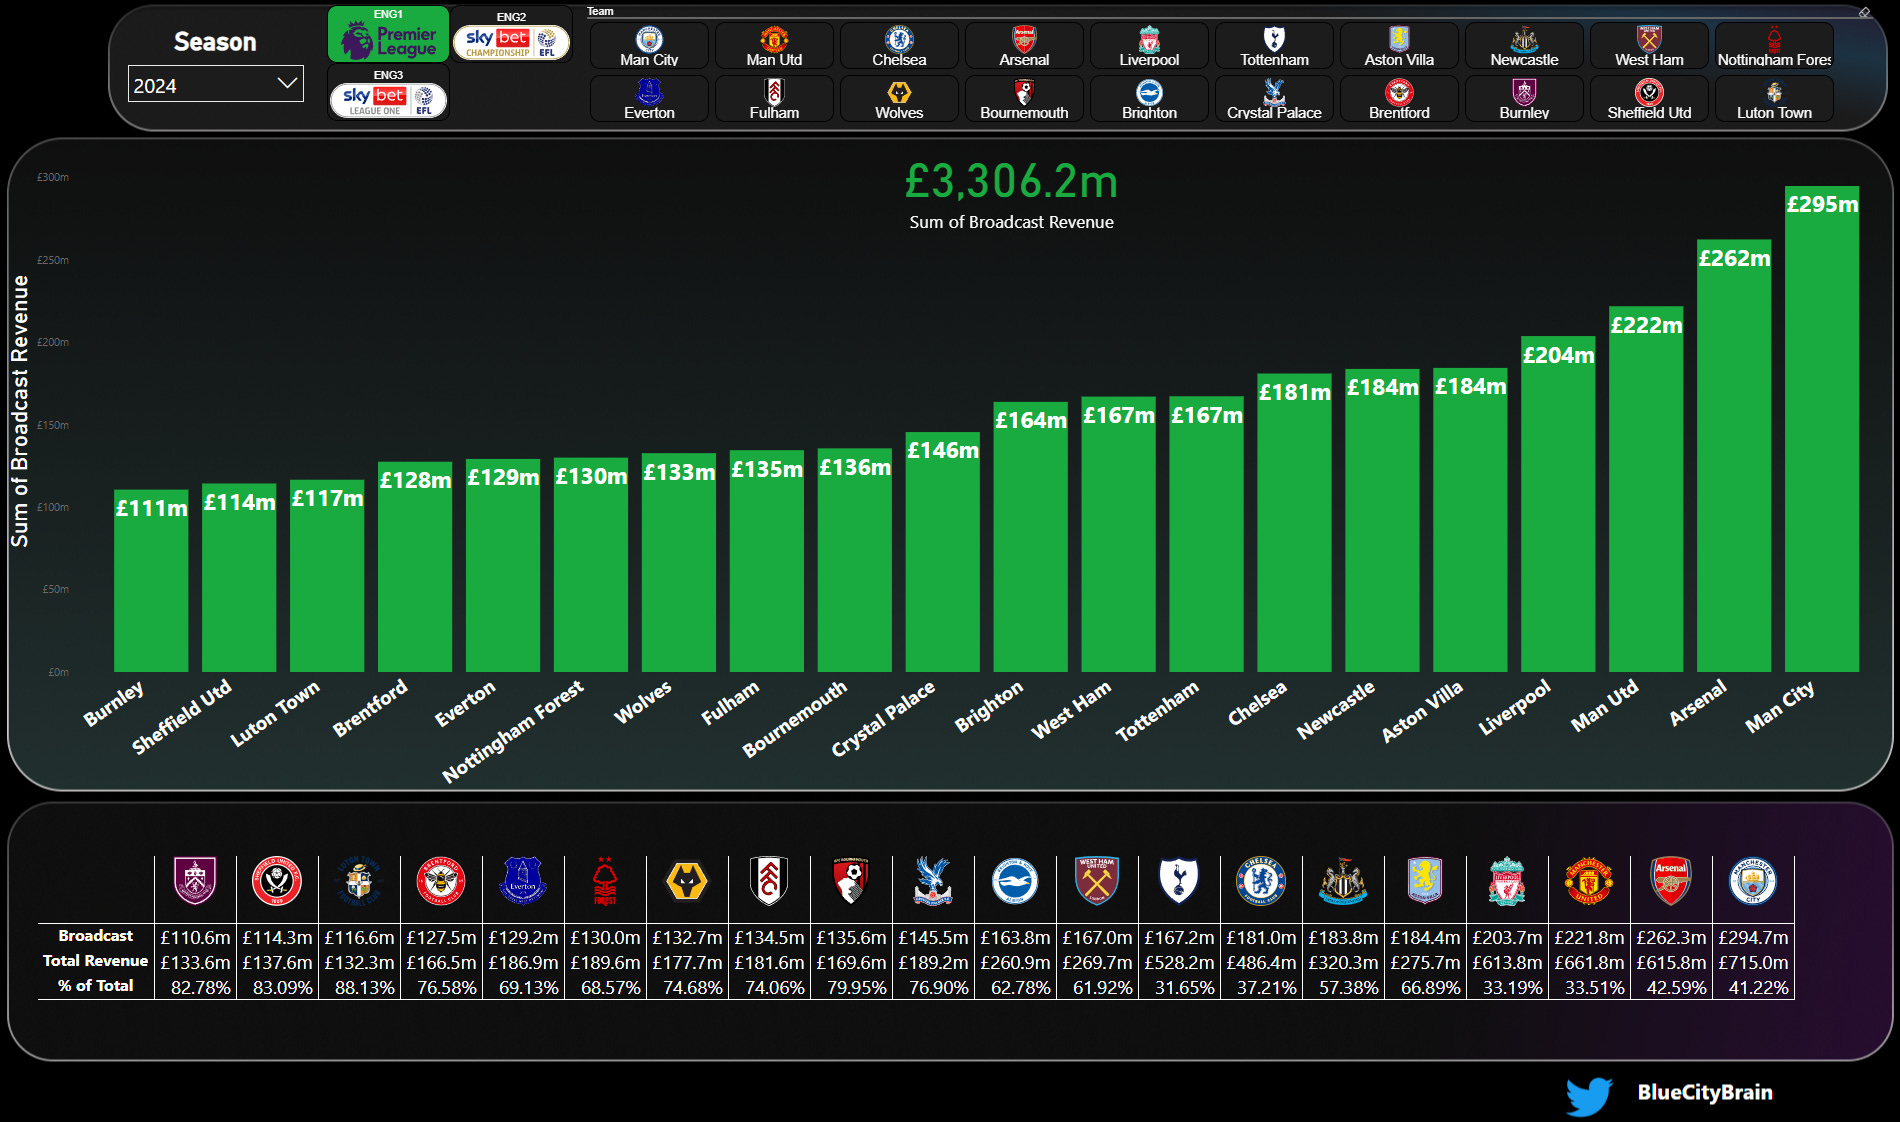Screen dimensions: 1900x1122
Task: Filter by Man City team button
Action: click(649, 46)
